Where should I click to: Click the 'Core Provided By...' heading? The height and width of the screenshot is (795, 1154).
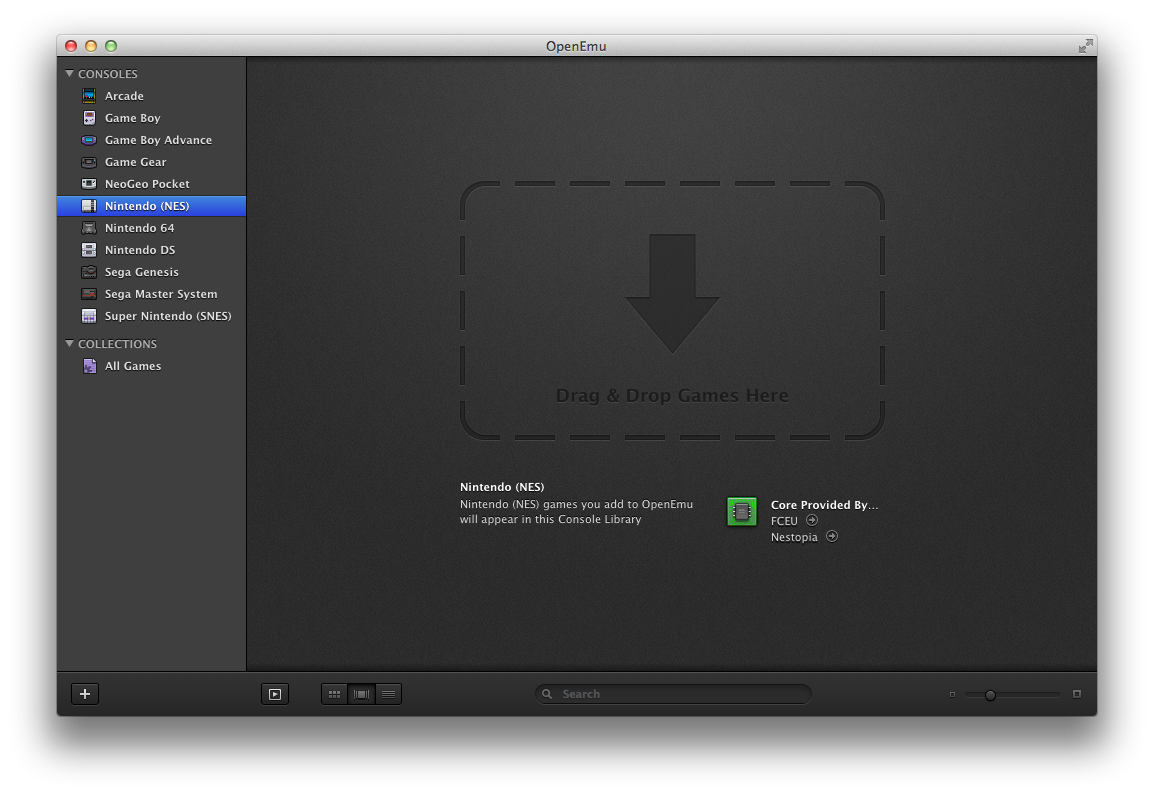pyautogui.click(x=824, y=505)
